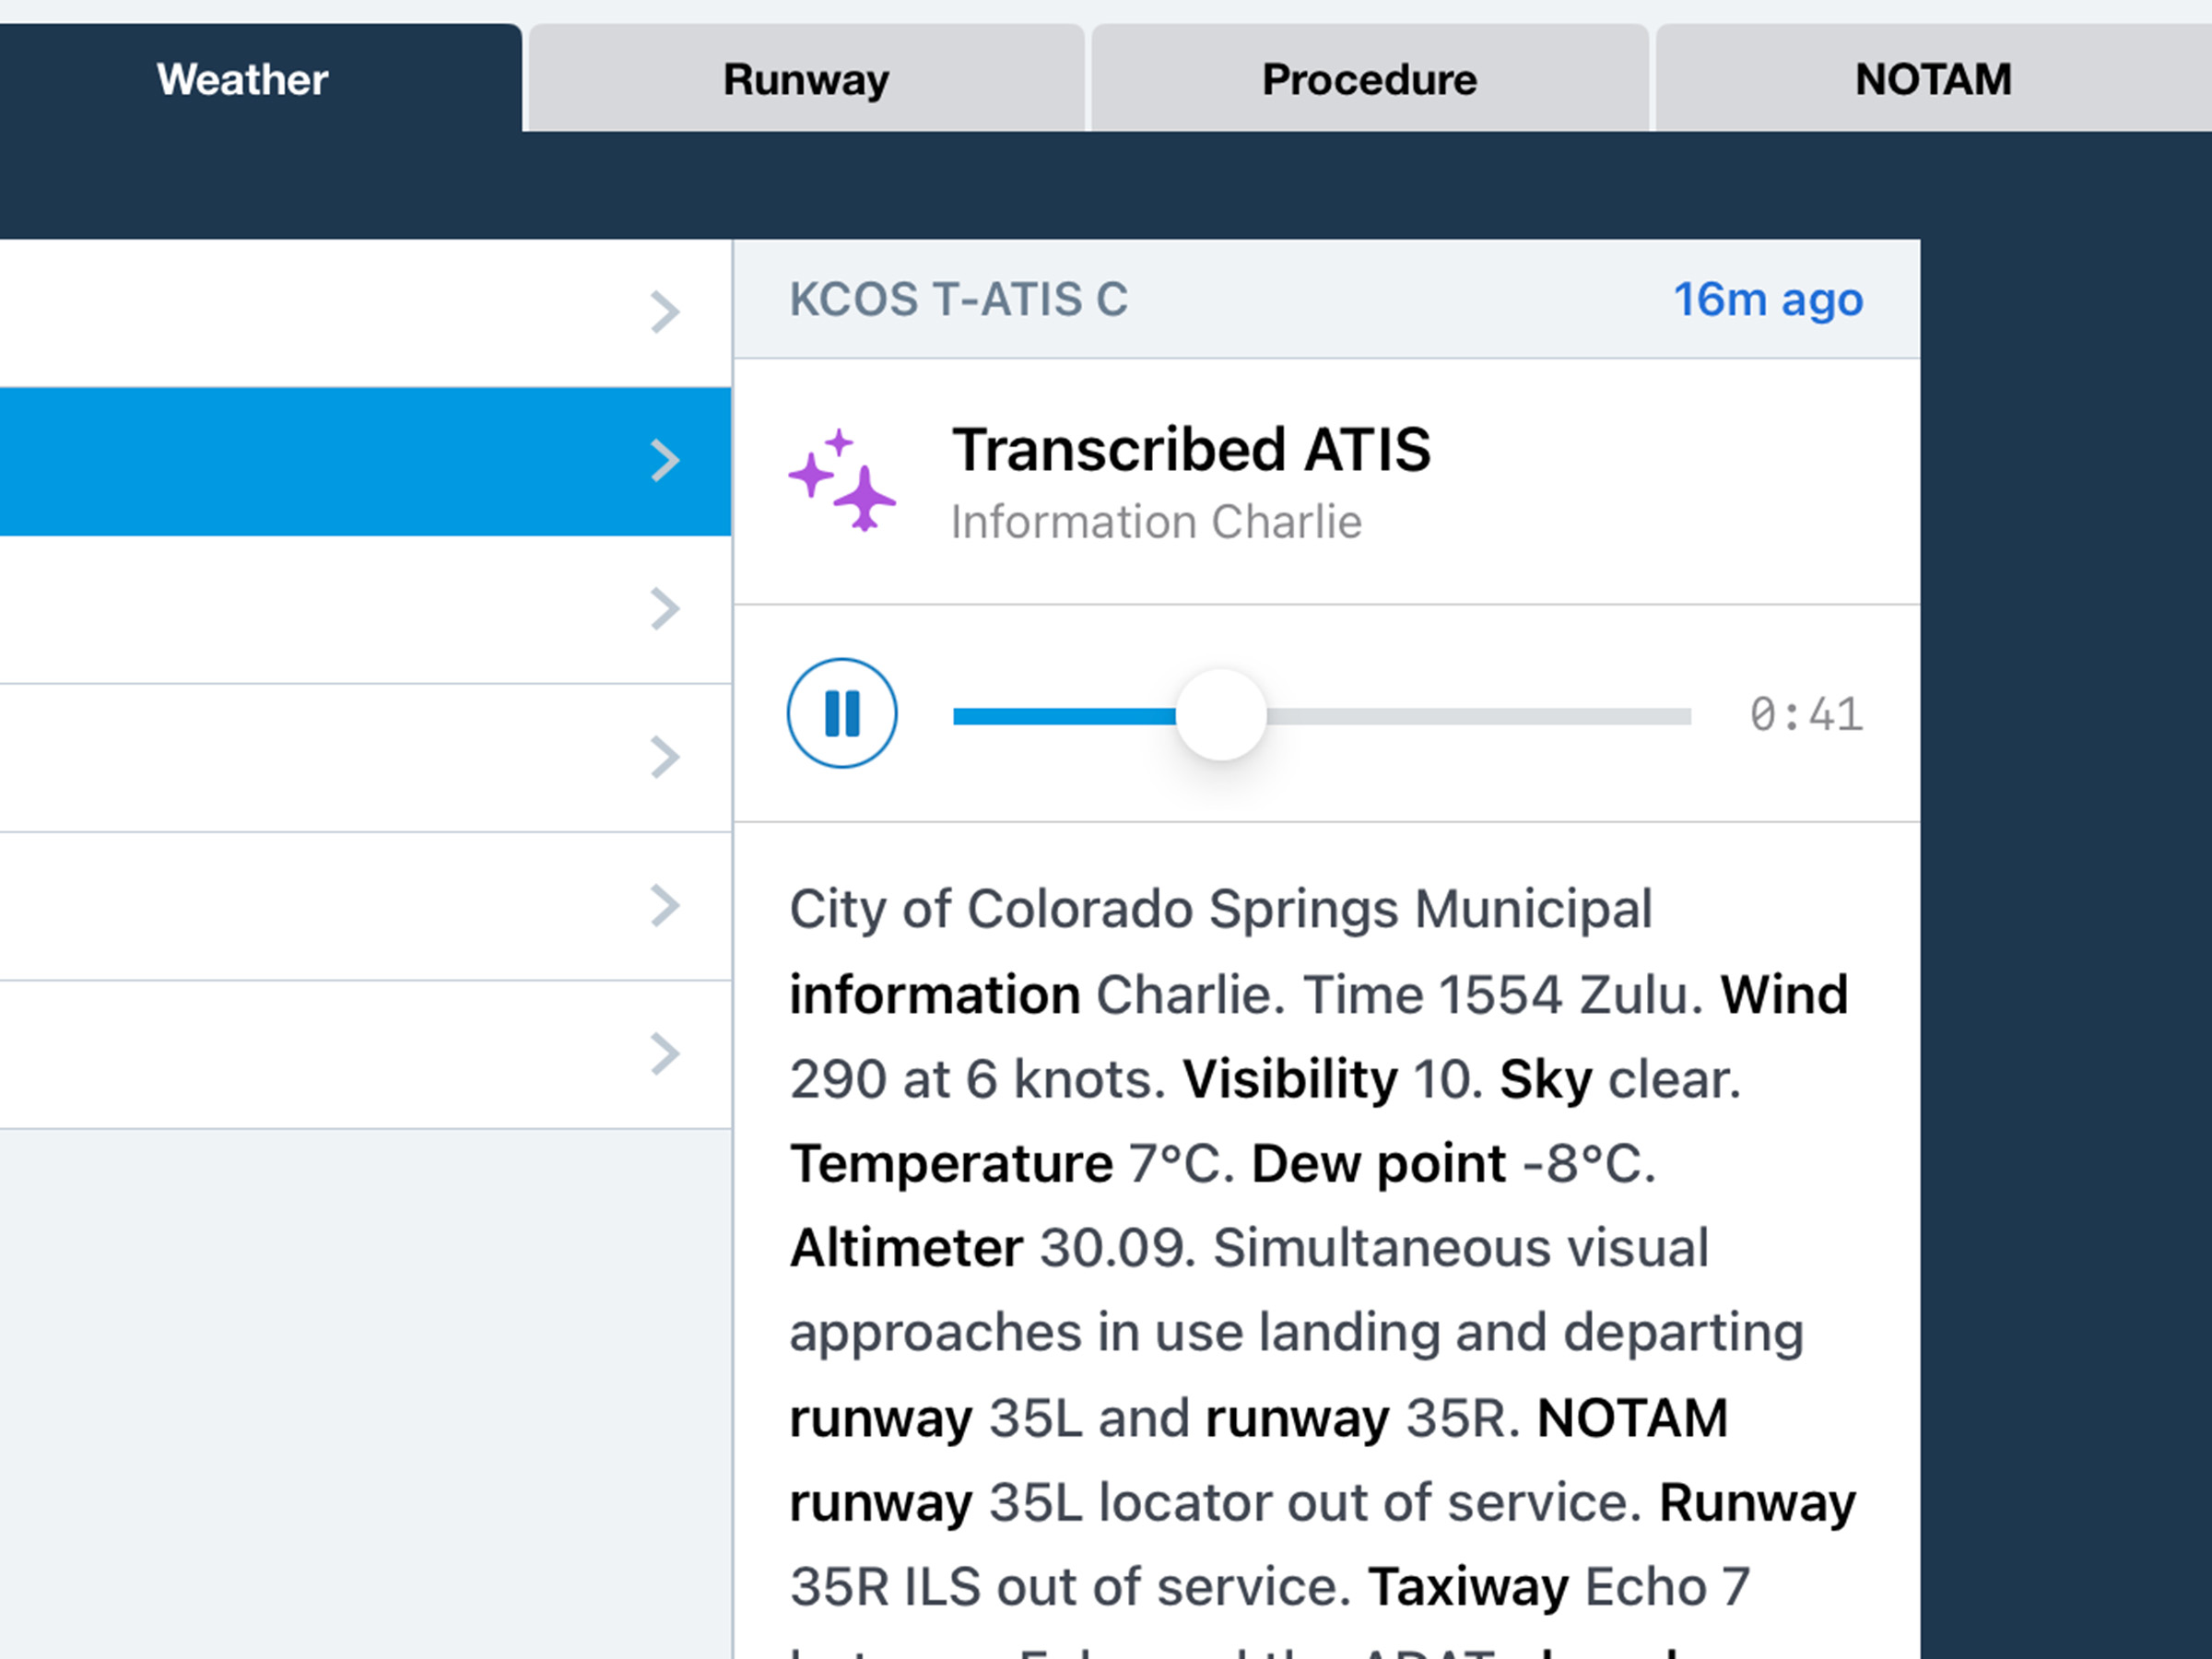Click the sixth list row chevron

(x=665, y=1053)
